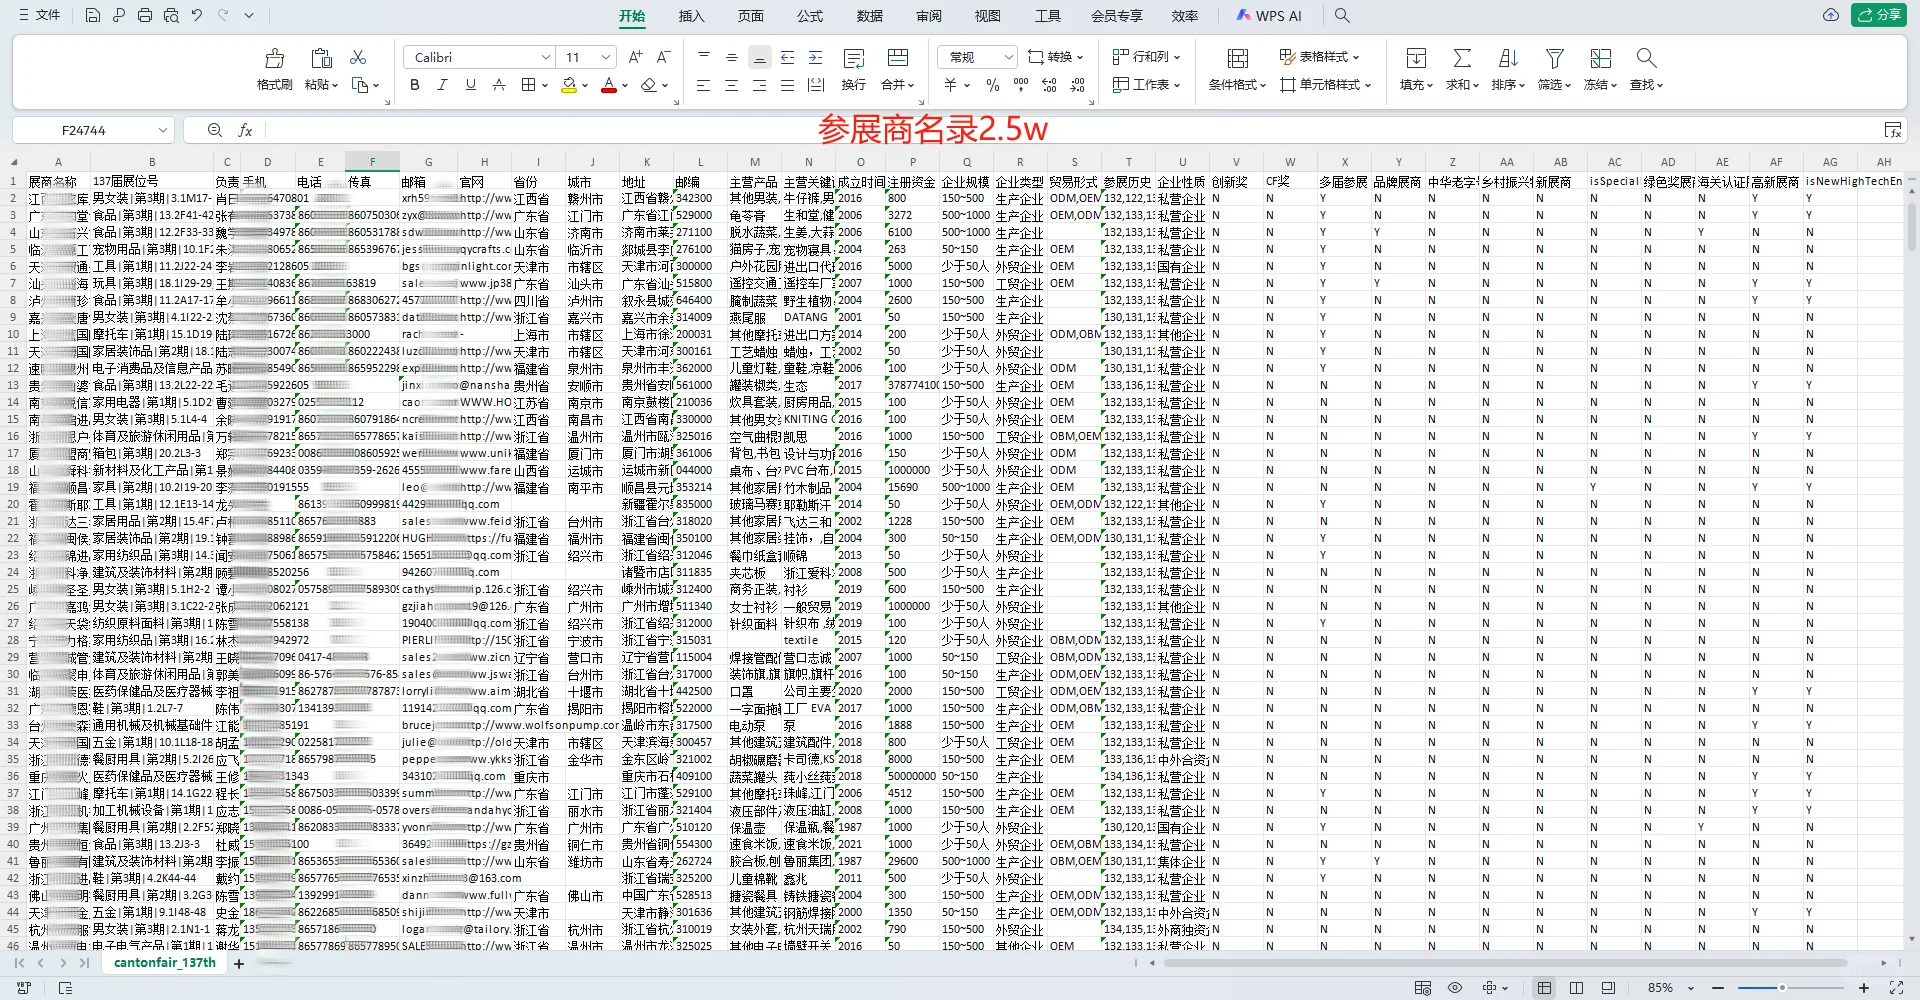1920x1000 pixels.
Task: Toggle center horizontal alignment
Action: (x=731, y=85)
